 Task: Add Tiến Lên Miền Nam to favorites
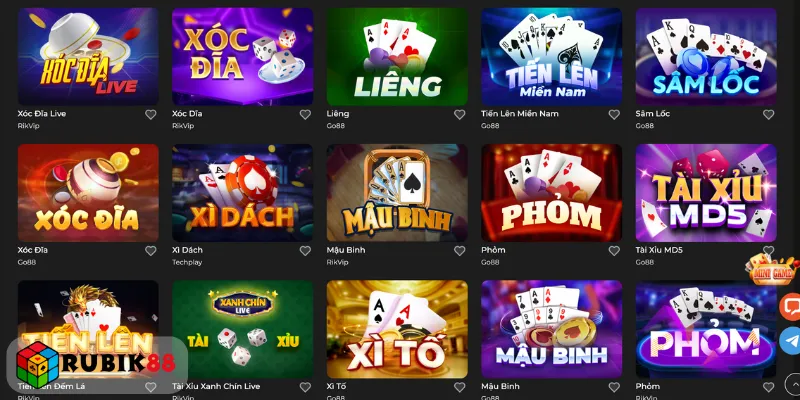[x=614, y=115]
